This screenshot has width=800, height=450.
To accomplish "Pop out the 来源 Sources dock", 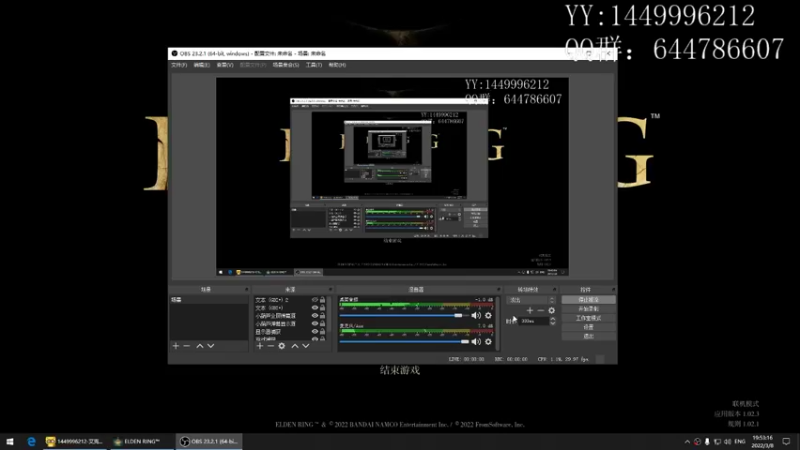I will 331,289.
